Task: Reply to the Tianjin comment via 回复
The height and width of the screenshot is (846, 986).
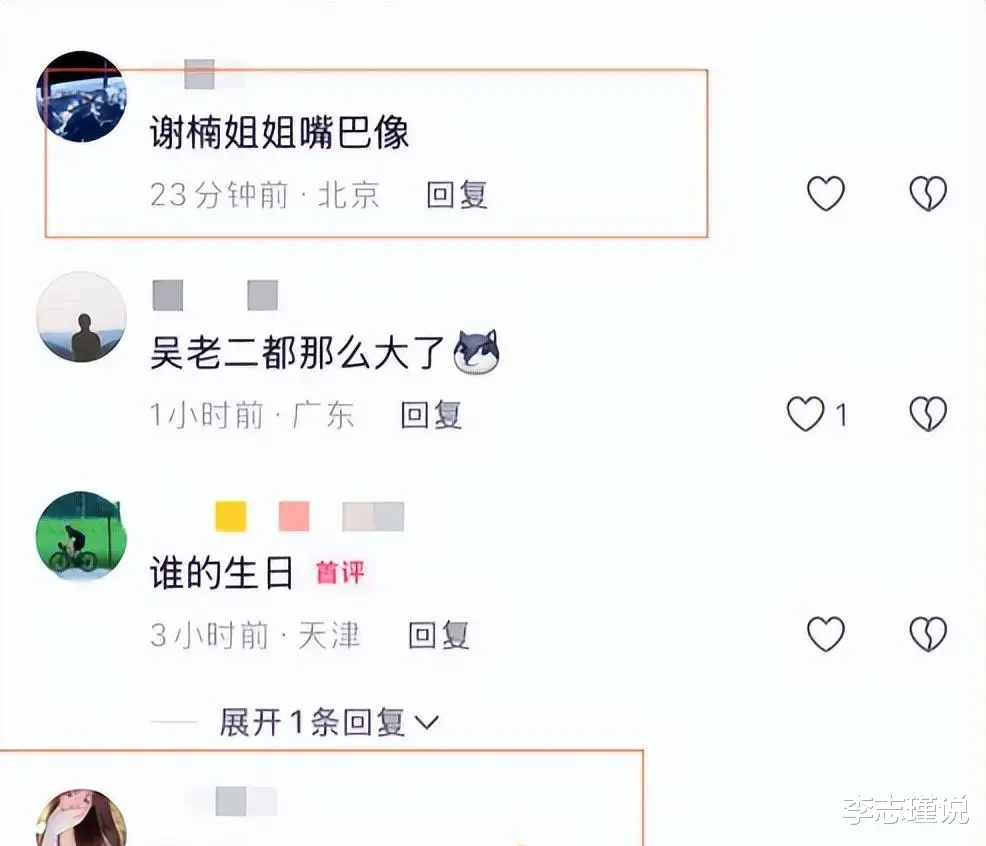Action: pyautogui.click(x=439, y=635)
